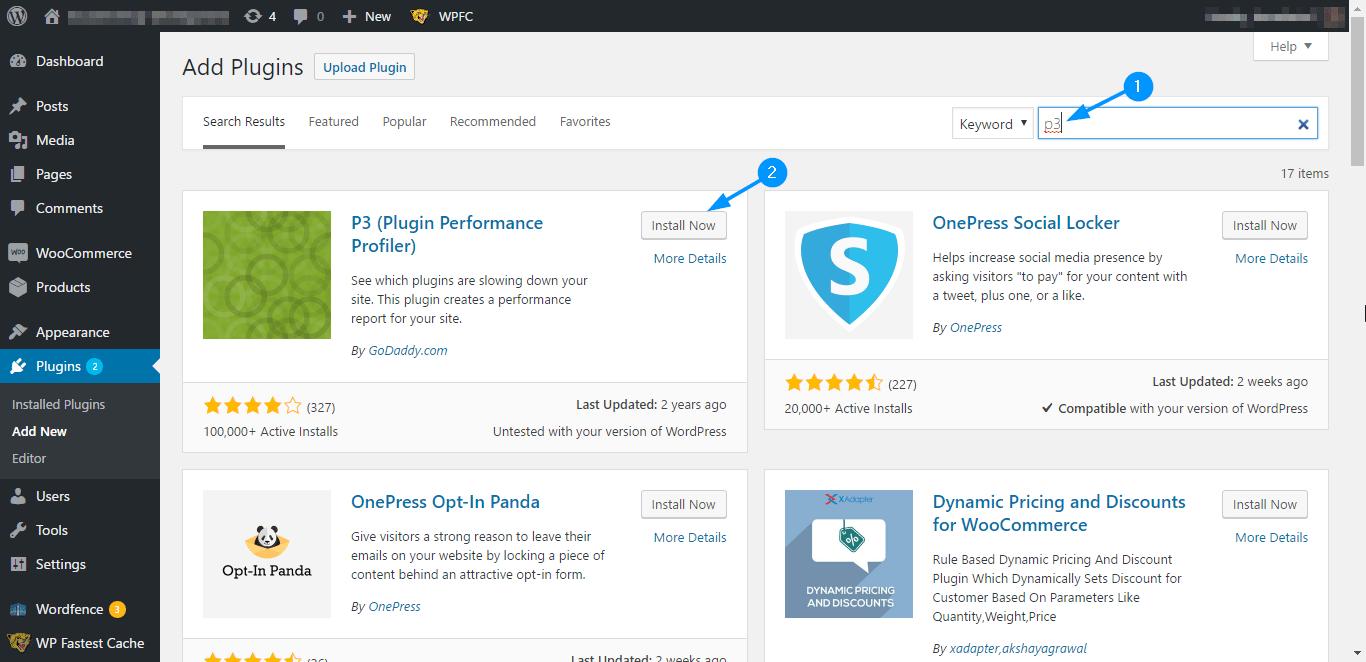Open OnePress Opt-In Panda title link
Image resolution: width=1366 pixels, height=662 pixels.
[445, 502]
